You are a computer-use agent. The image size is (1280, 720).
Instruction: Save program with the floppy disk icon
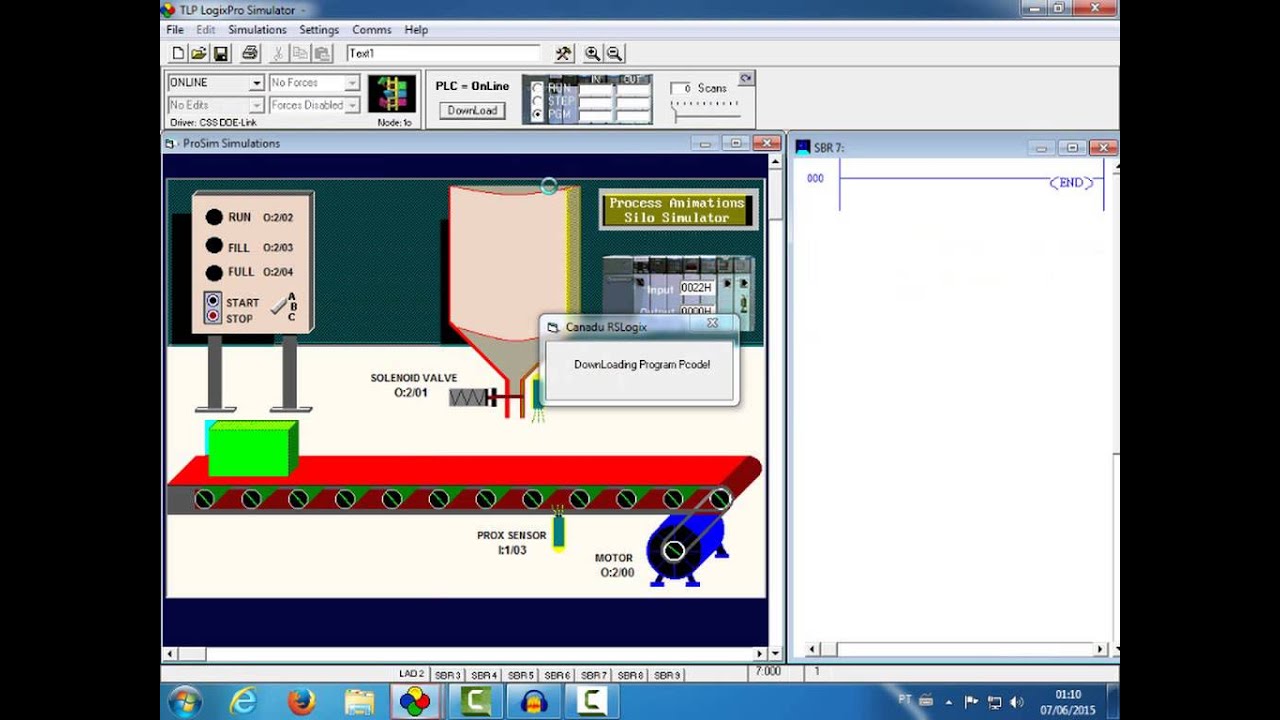point(220,54)
